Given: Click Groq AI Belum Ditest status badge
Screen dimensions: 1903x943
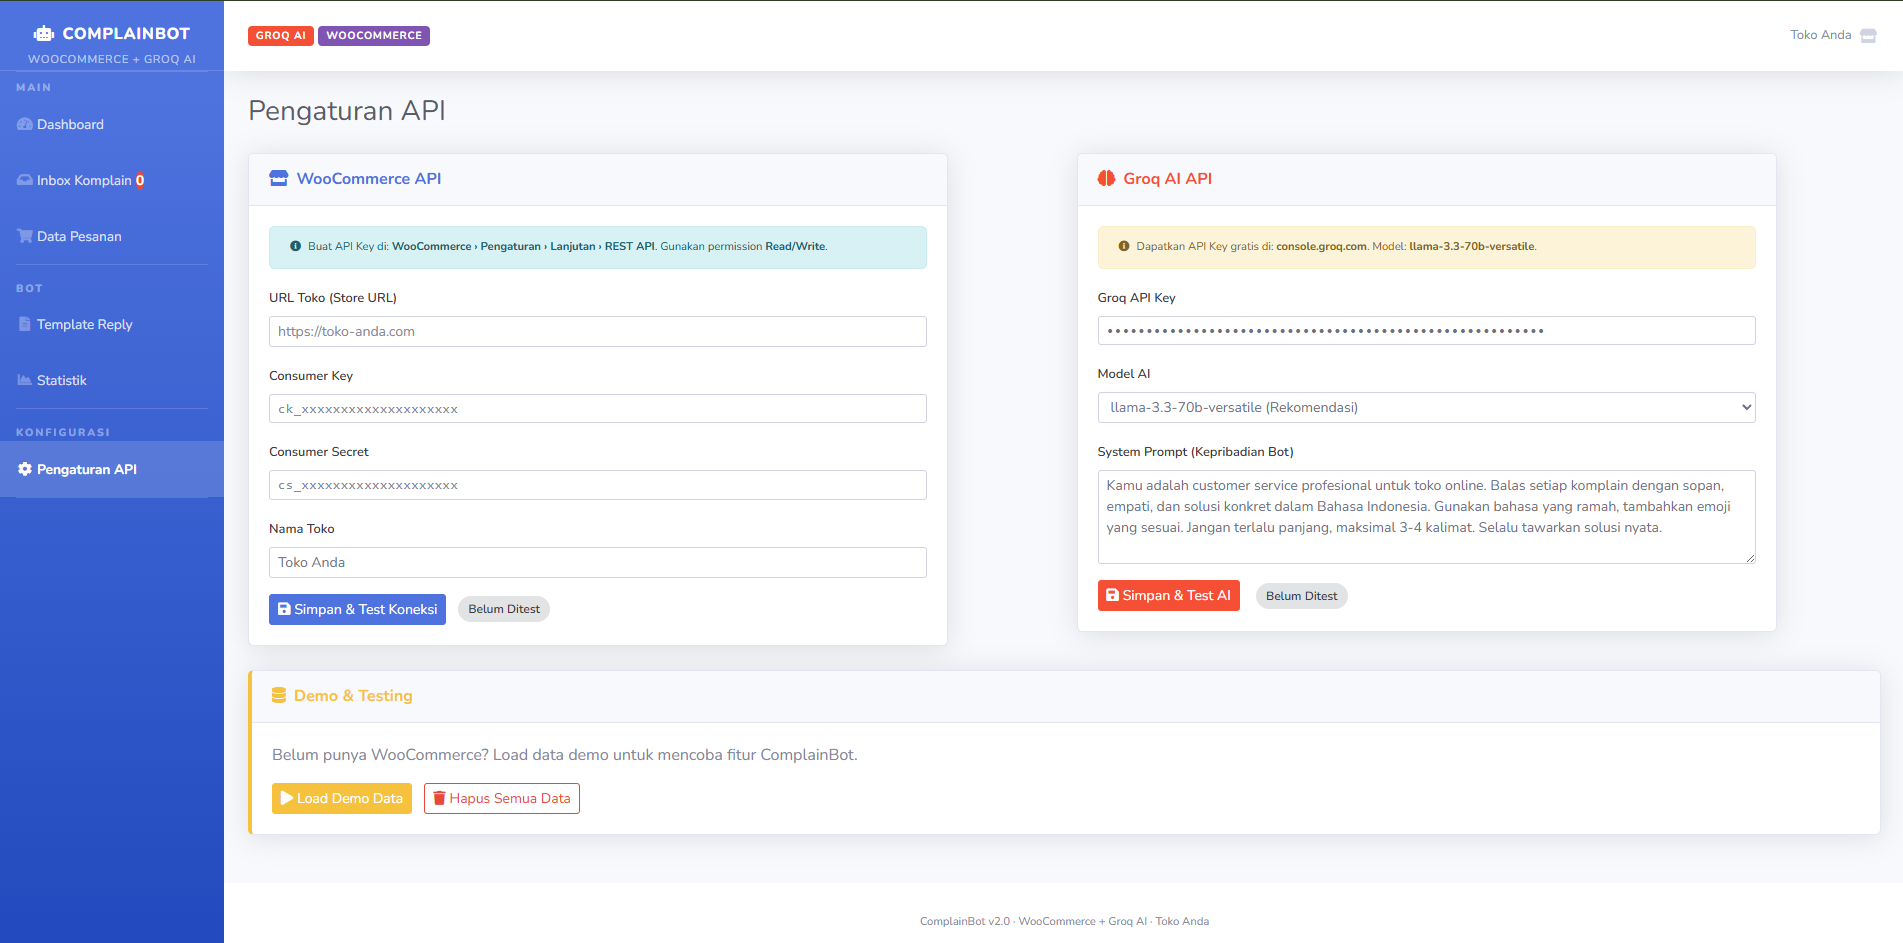Looking at the screenshot, I should [x=1301, y=596].
